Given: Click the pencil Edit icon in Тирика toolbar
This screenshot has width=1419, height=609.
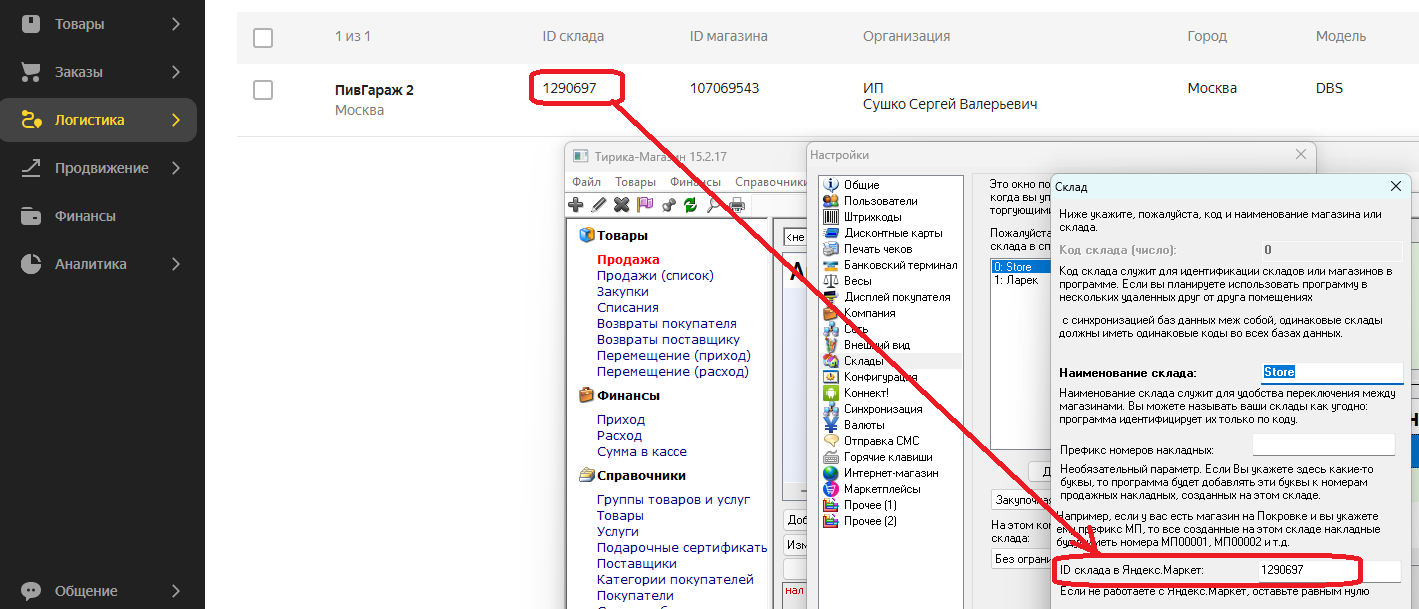Looking at the screenshot, I should (598, 205).
